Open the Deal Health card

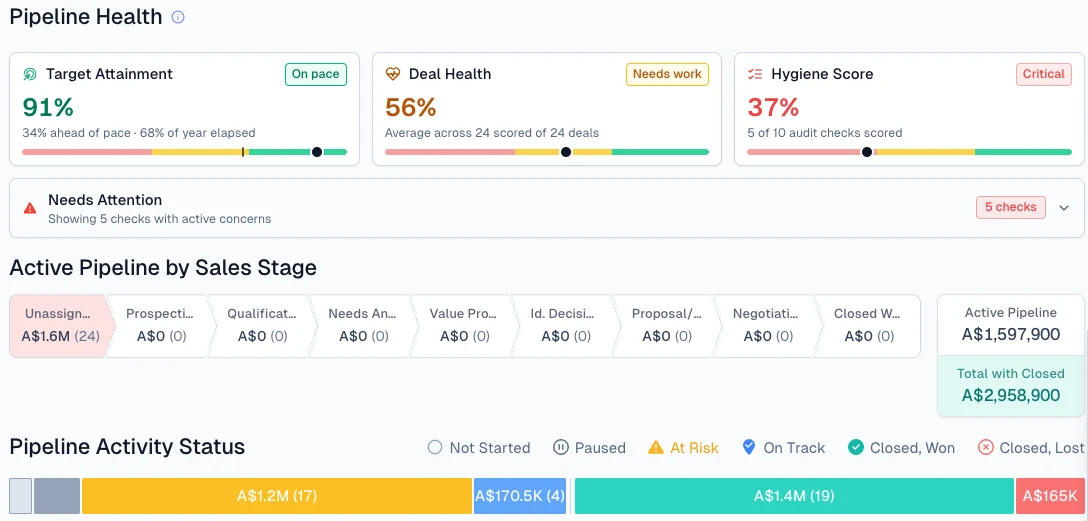[x=547, y=109]
